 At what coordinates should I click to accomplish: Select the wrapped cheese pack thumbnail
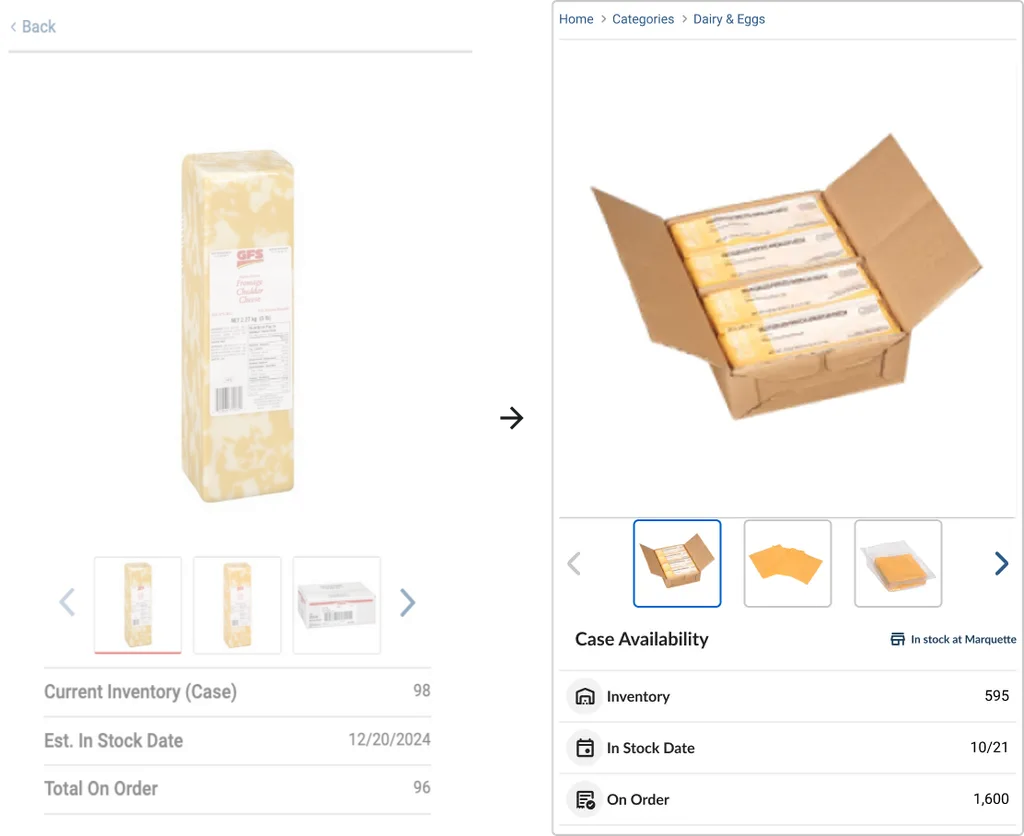(898, 563)
